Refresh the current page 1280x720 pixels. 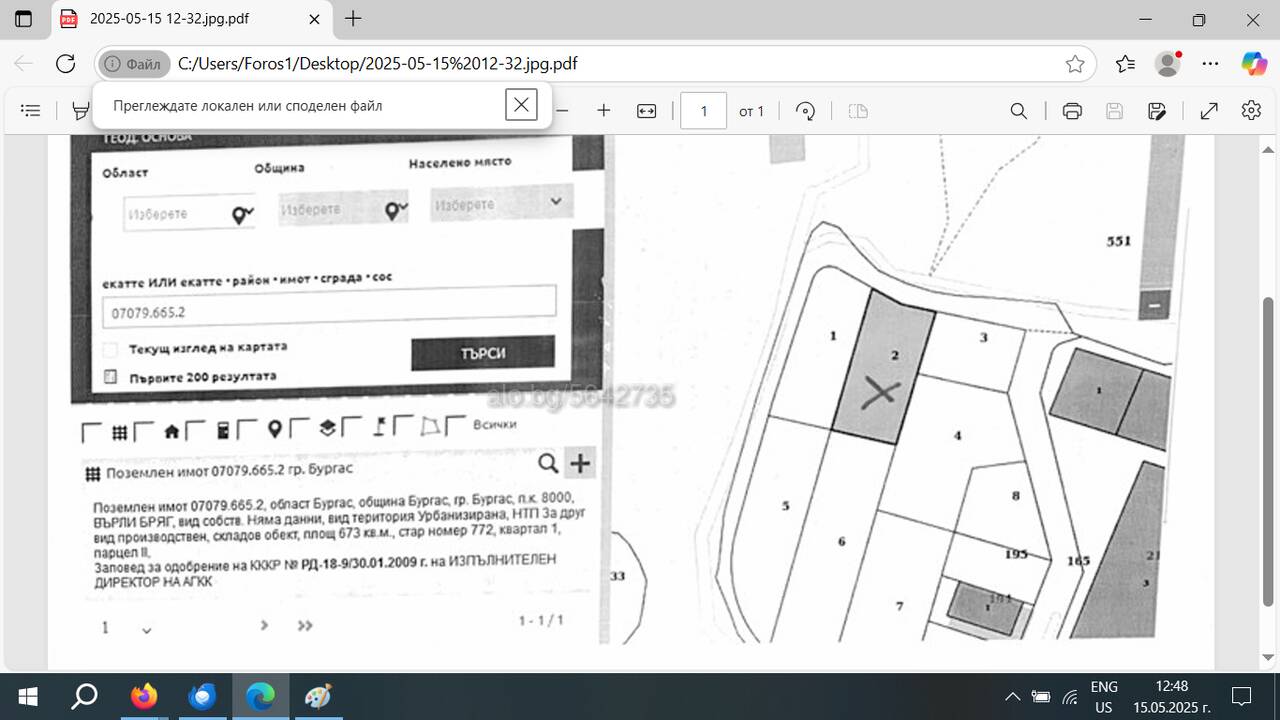(66, 64)
